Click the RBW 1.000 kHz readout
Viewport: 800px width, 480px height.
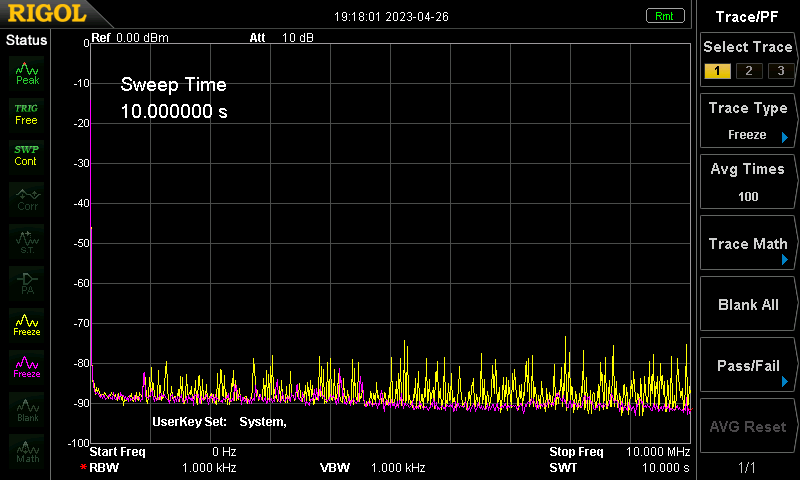click(162, 468)
